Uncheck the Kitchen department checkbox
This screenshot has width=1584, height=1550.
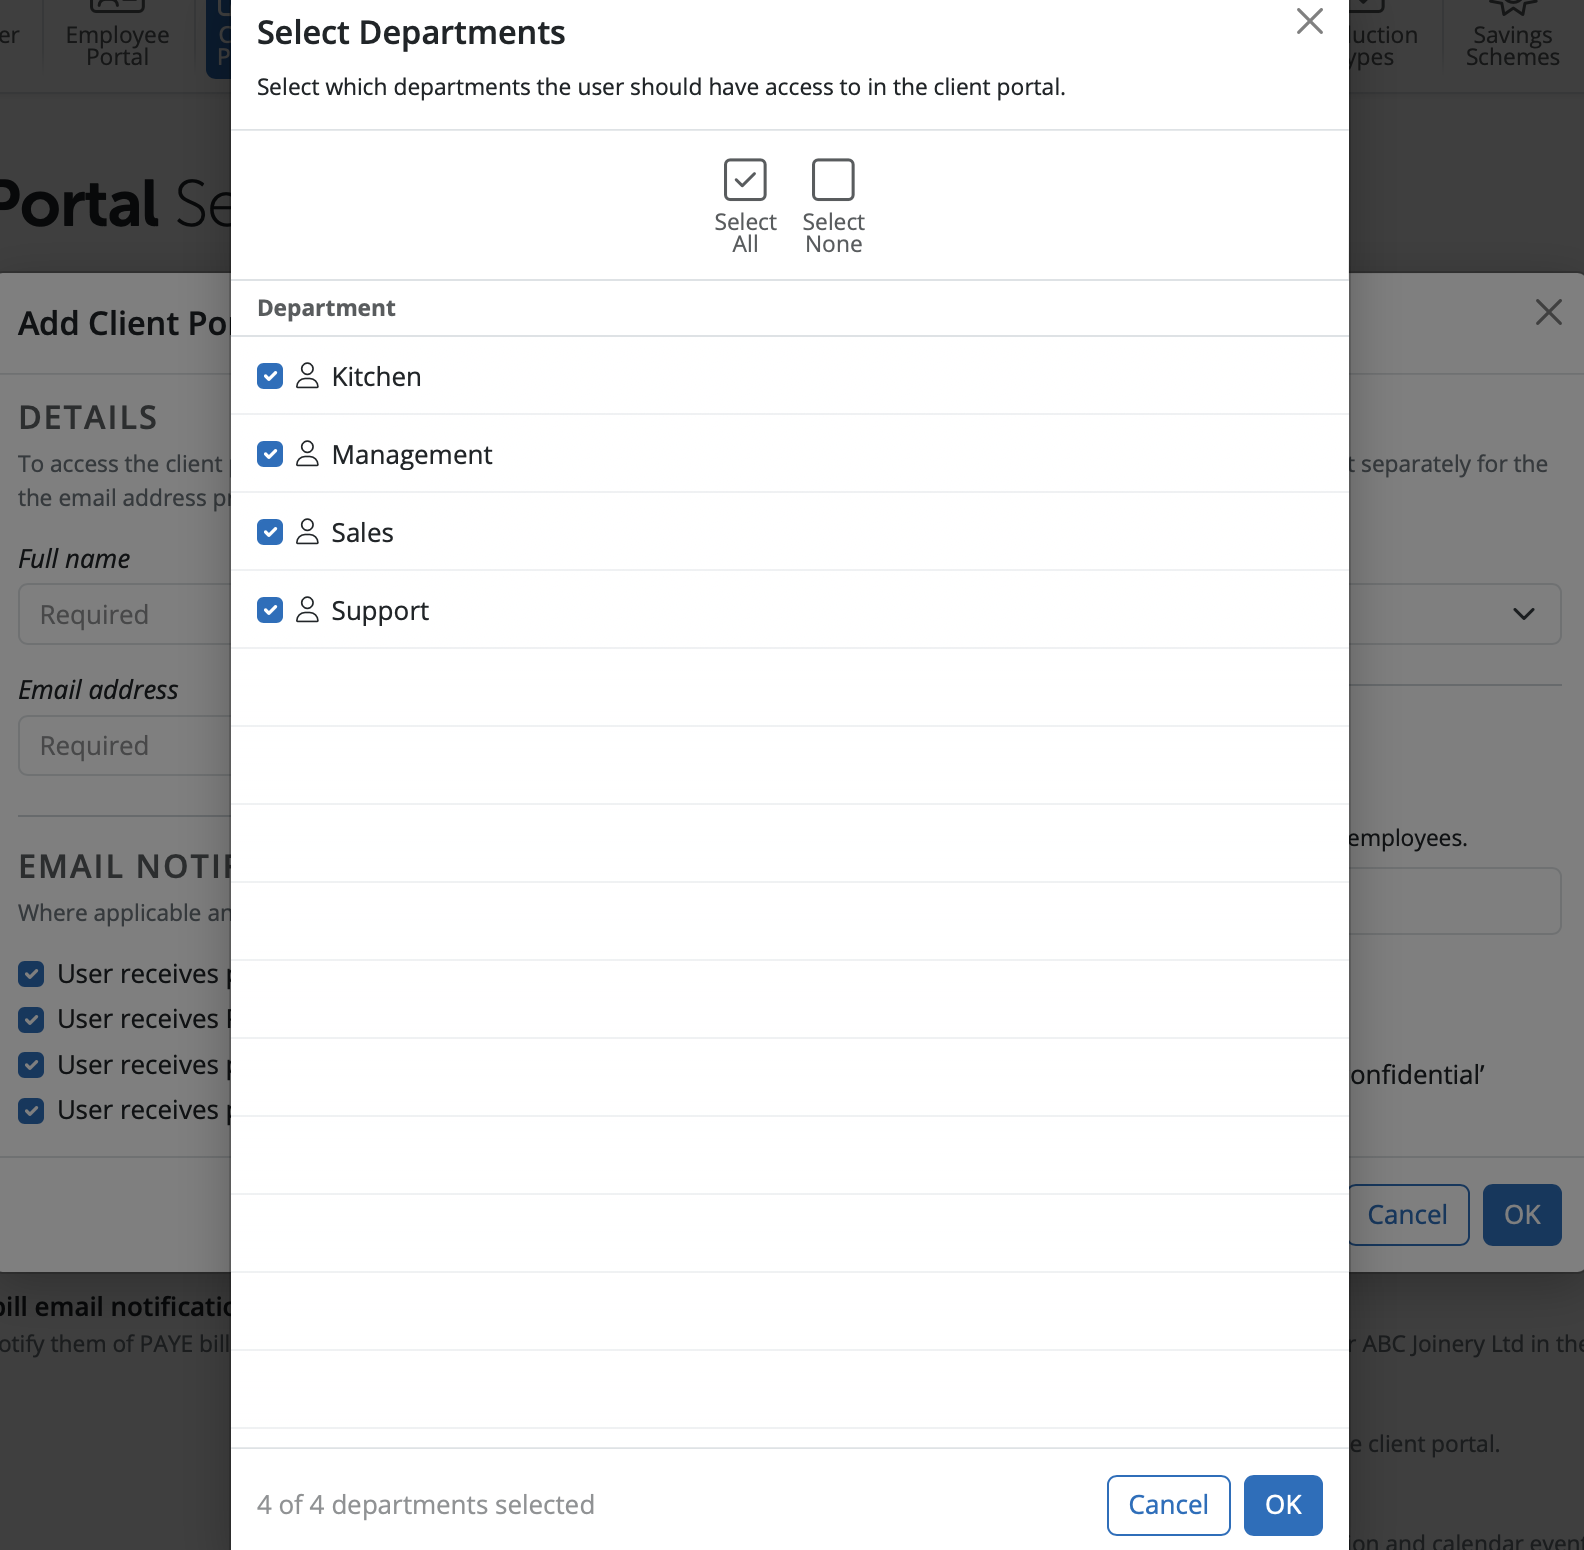(x=270, y=376)
